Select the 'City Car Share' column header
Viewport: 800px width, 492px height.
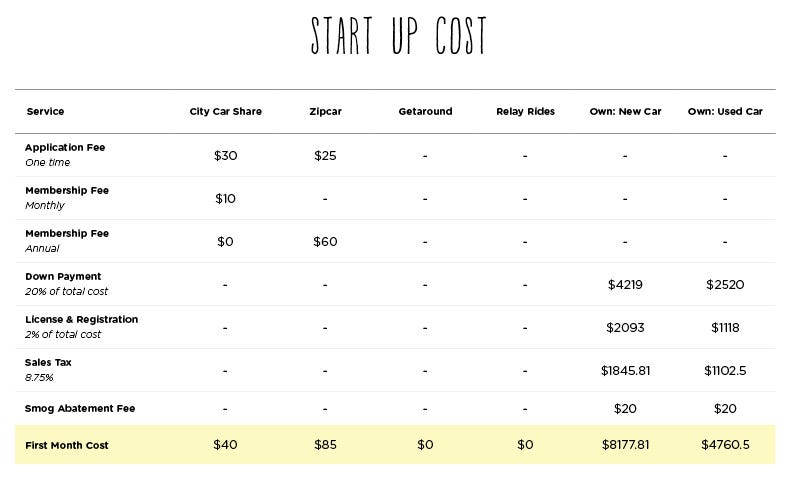click(226, 111)
